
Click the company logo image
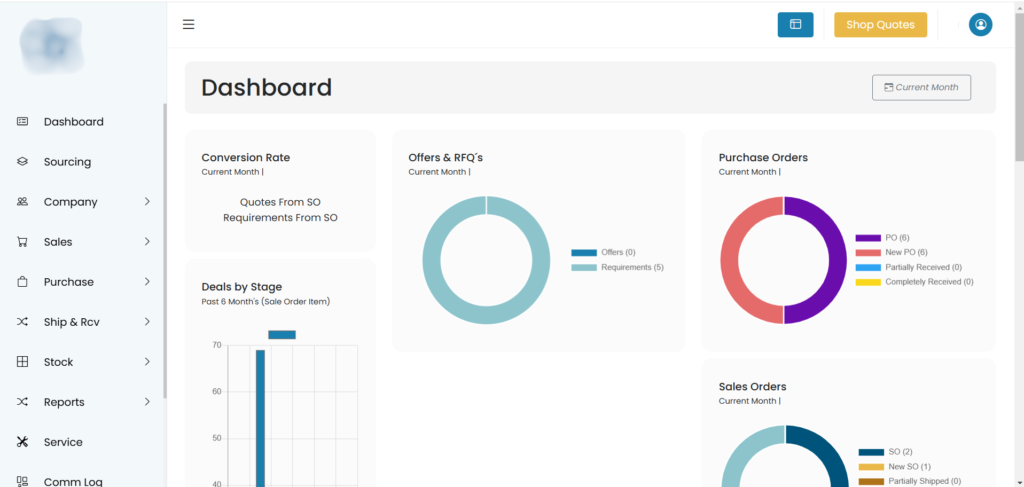pos(52,46)
